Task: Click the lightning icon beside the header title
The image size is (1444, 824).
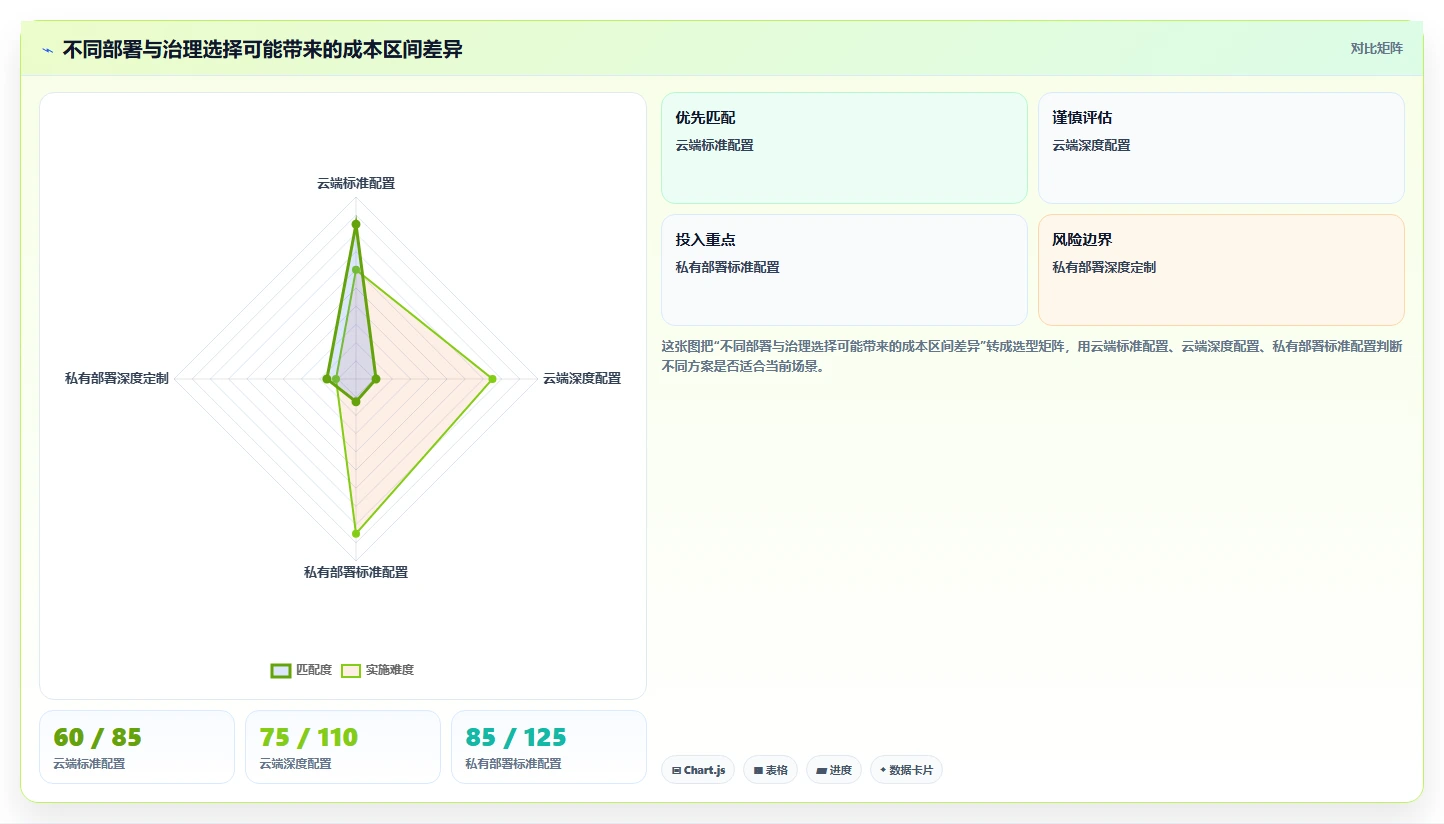Action: 48,50
